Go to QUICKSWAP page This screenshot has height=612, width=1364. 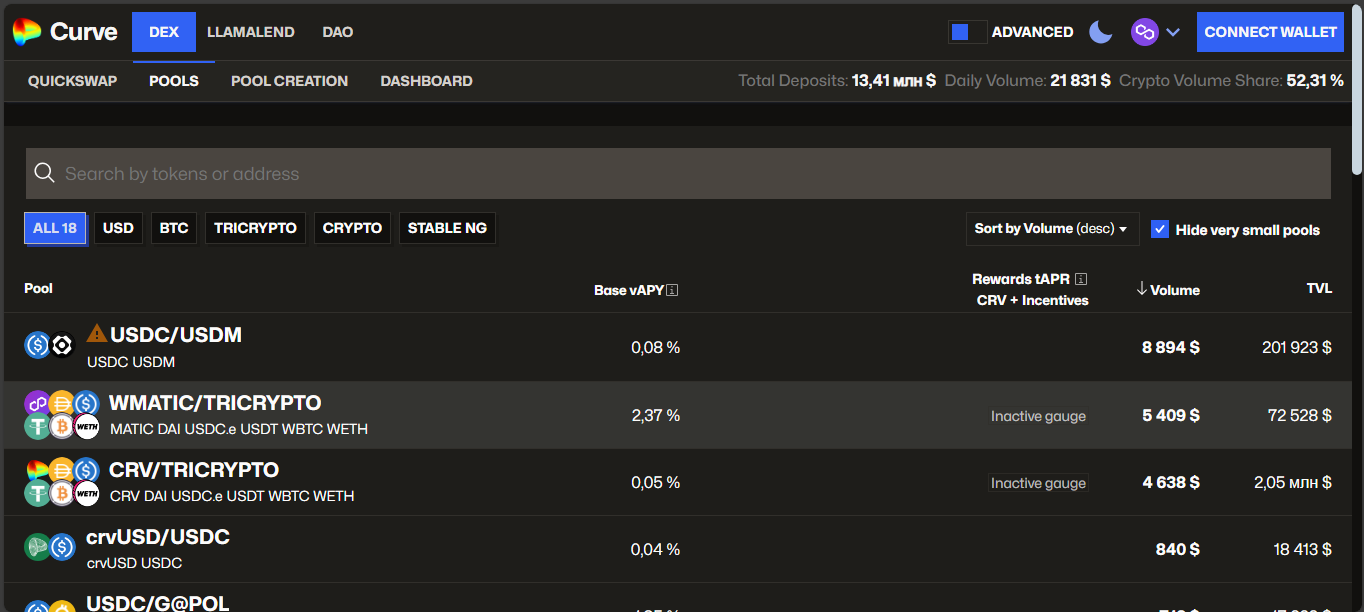coord(73,81)
